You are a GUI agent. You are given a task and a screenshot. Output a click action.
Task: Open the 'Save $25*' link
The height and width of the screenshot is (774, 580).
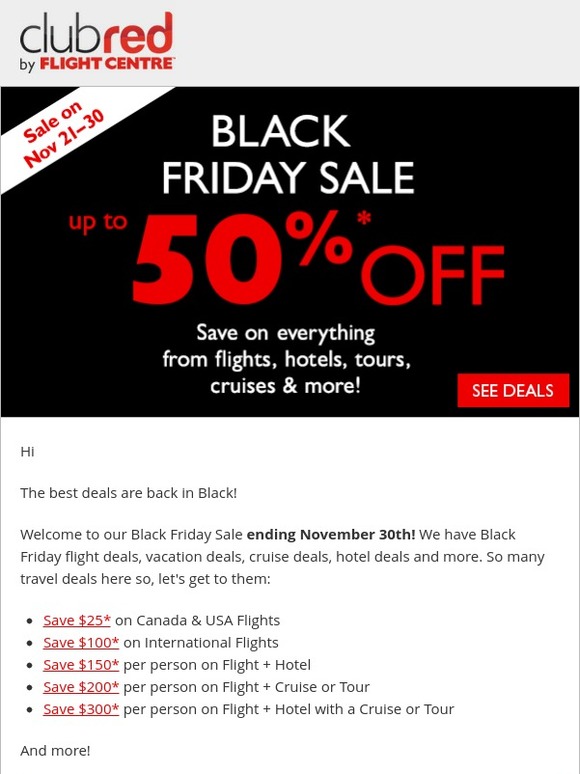(x=77, y=620)
